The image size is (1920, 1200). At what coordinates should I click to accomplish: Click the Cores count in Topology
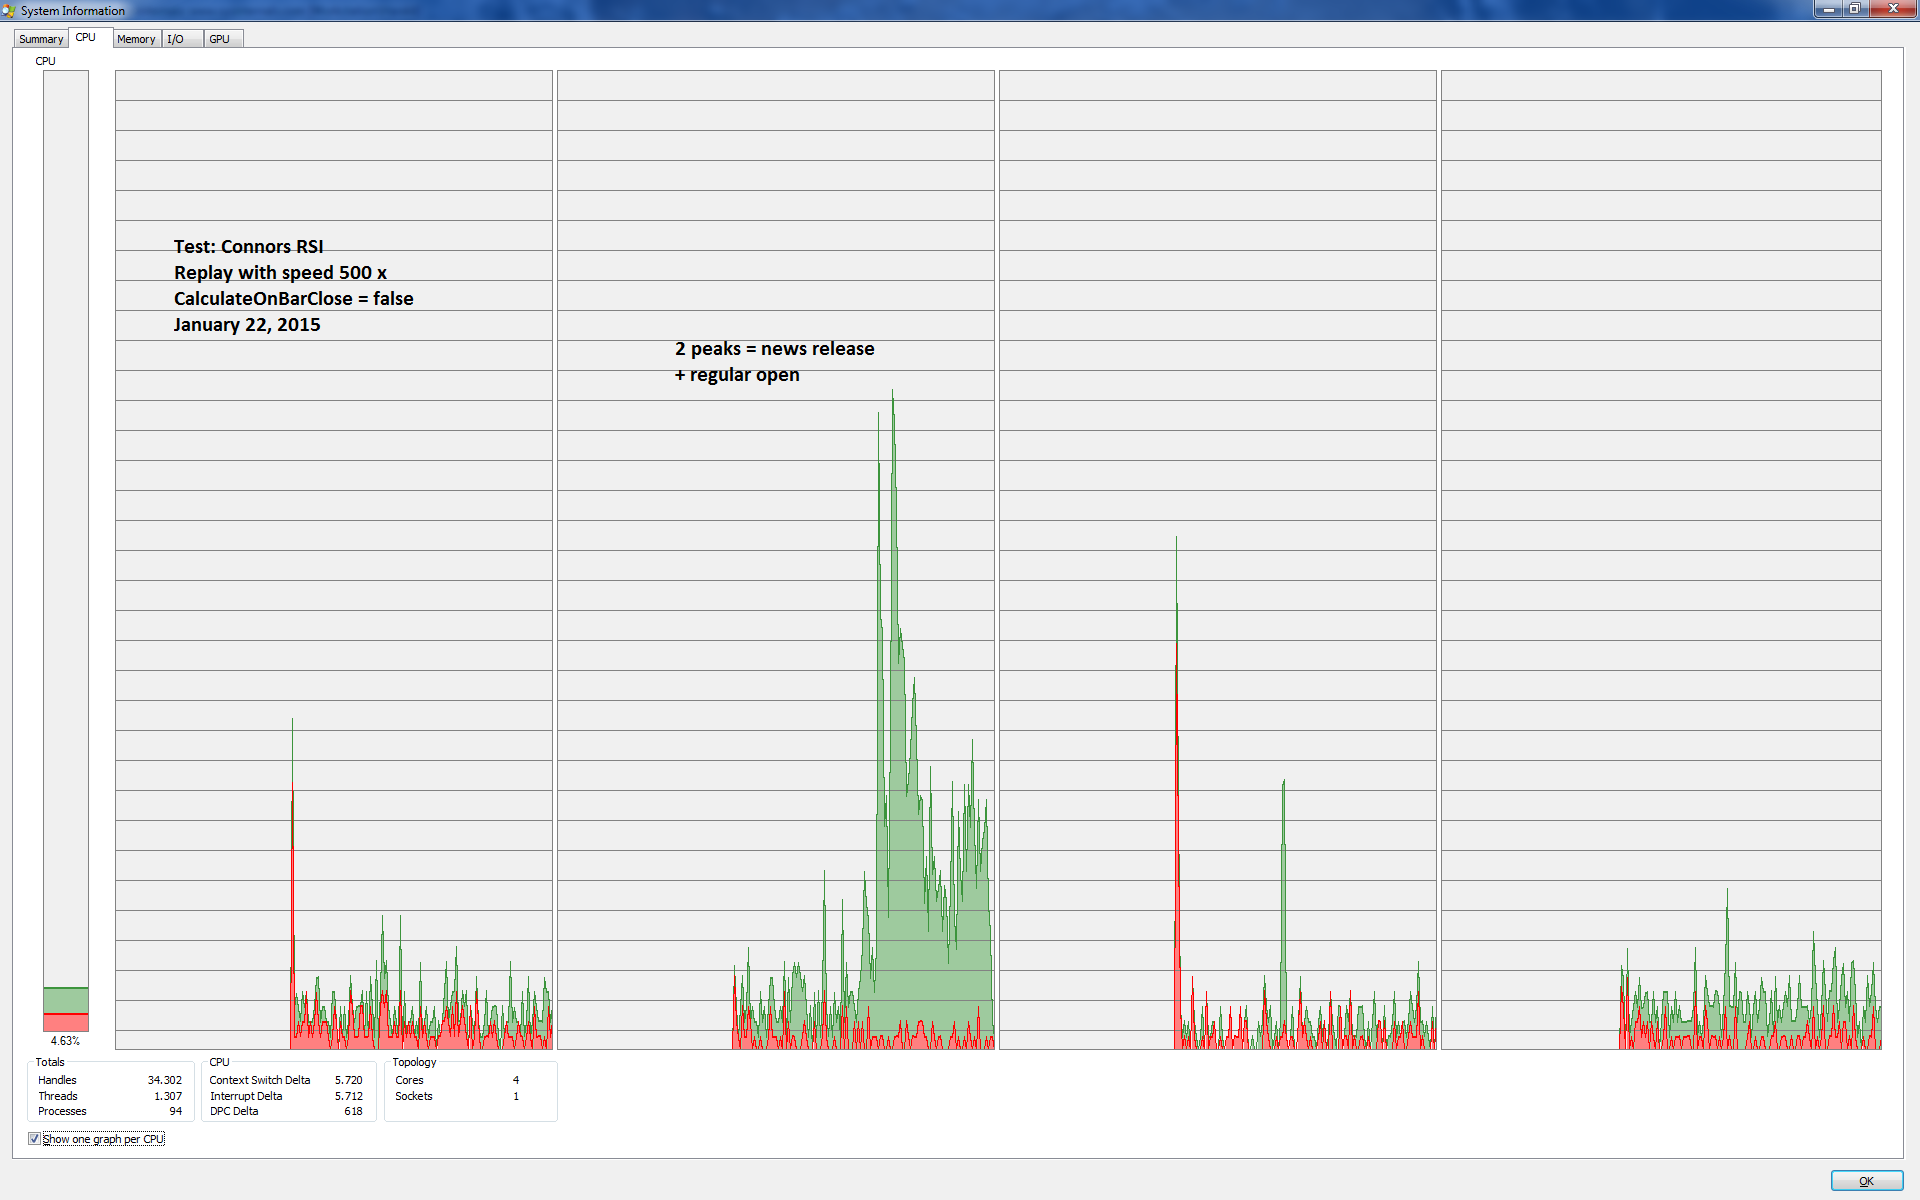click(516, 1080)
